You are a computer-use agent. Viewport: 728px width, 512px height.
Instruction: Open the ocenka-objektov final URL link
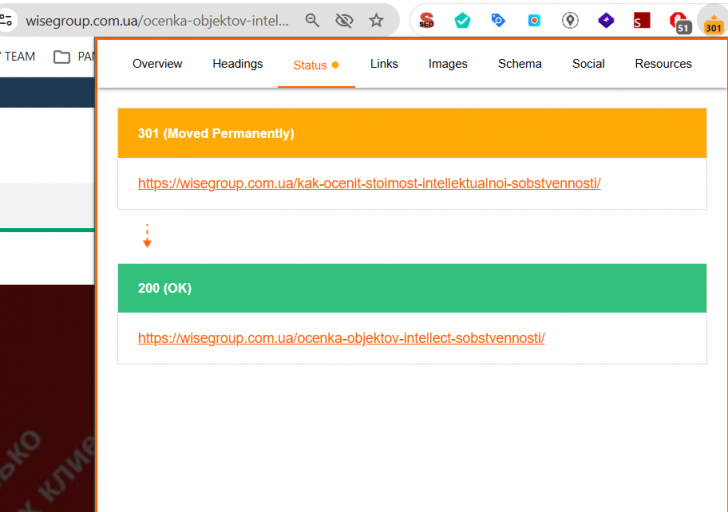341,338
